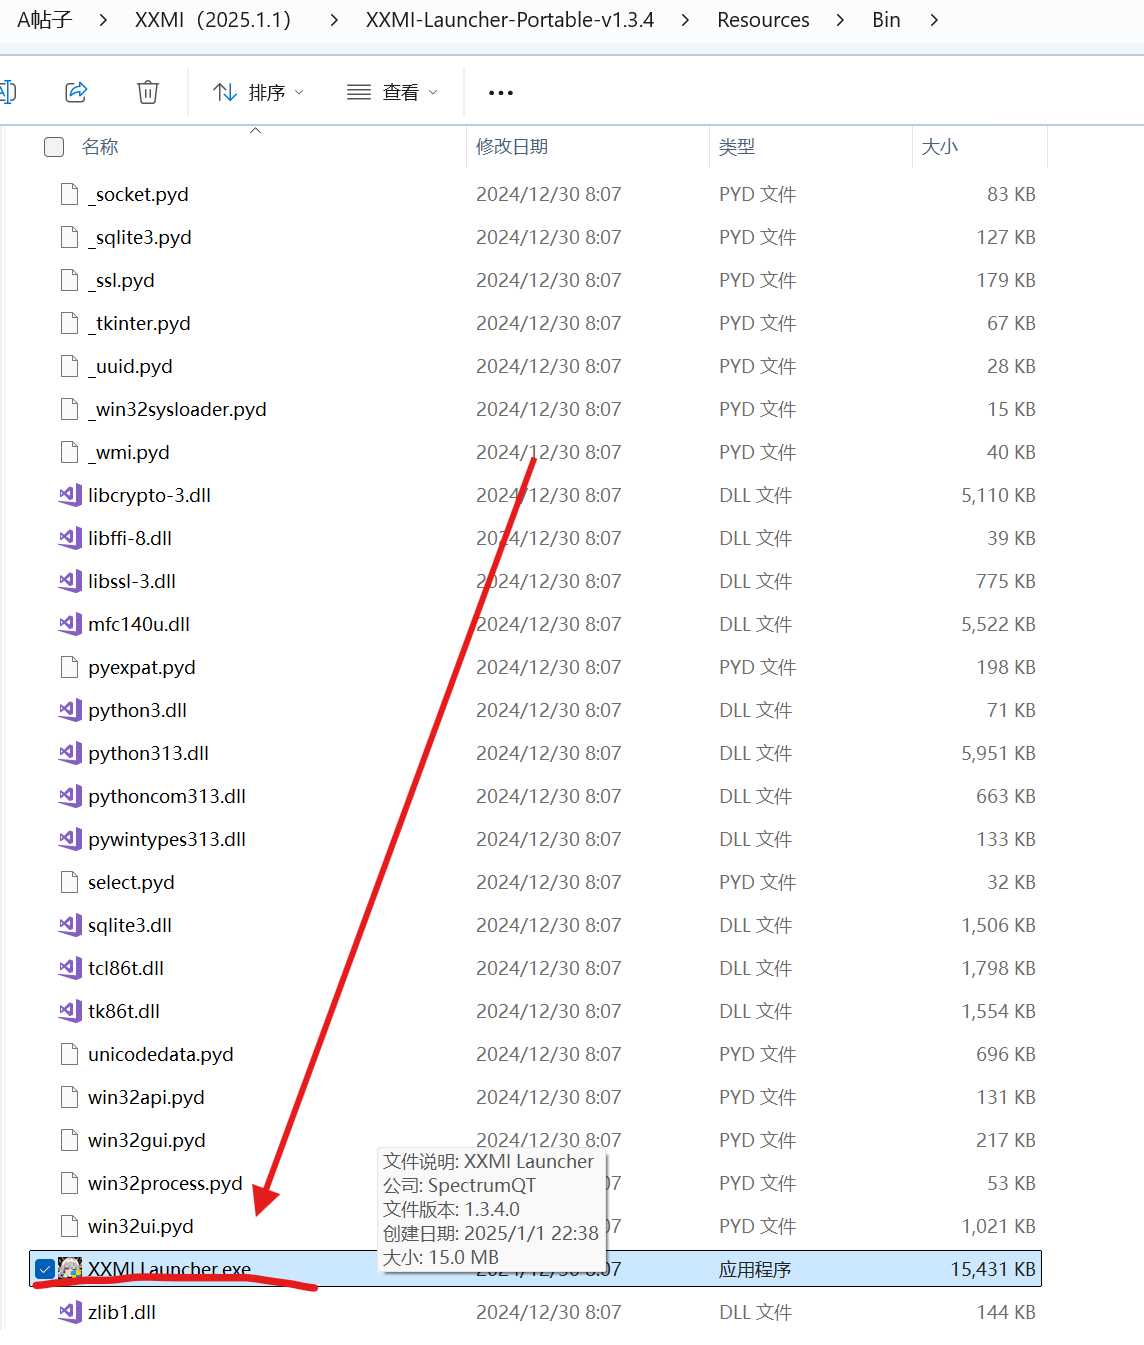
Task: Sort by 大小 column header
Action: (939, 147)
